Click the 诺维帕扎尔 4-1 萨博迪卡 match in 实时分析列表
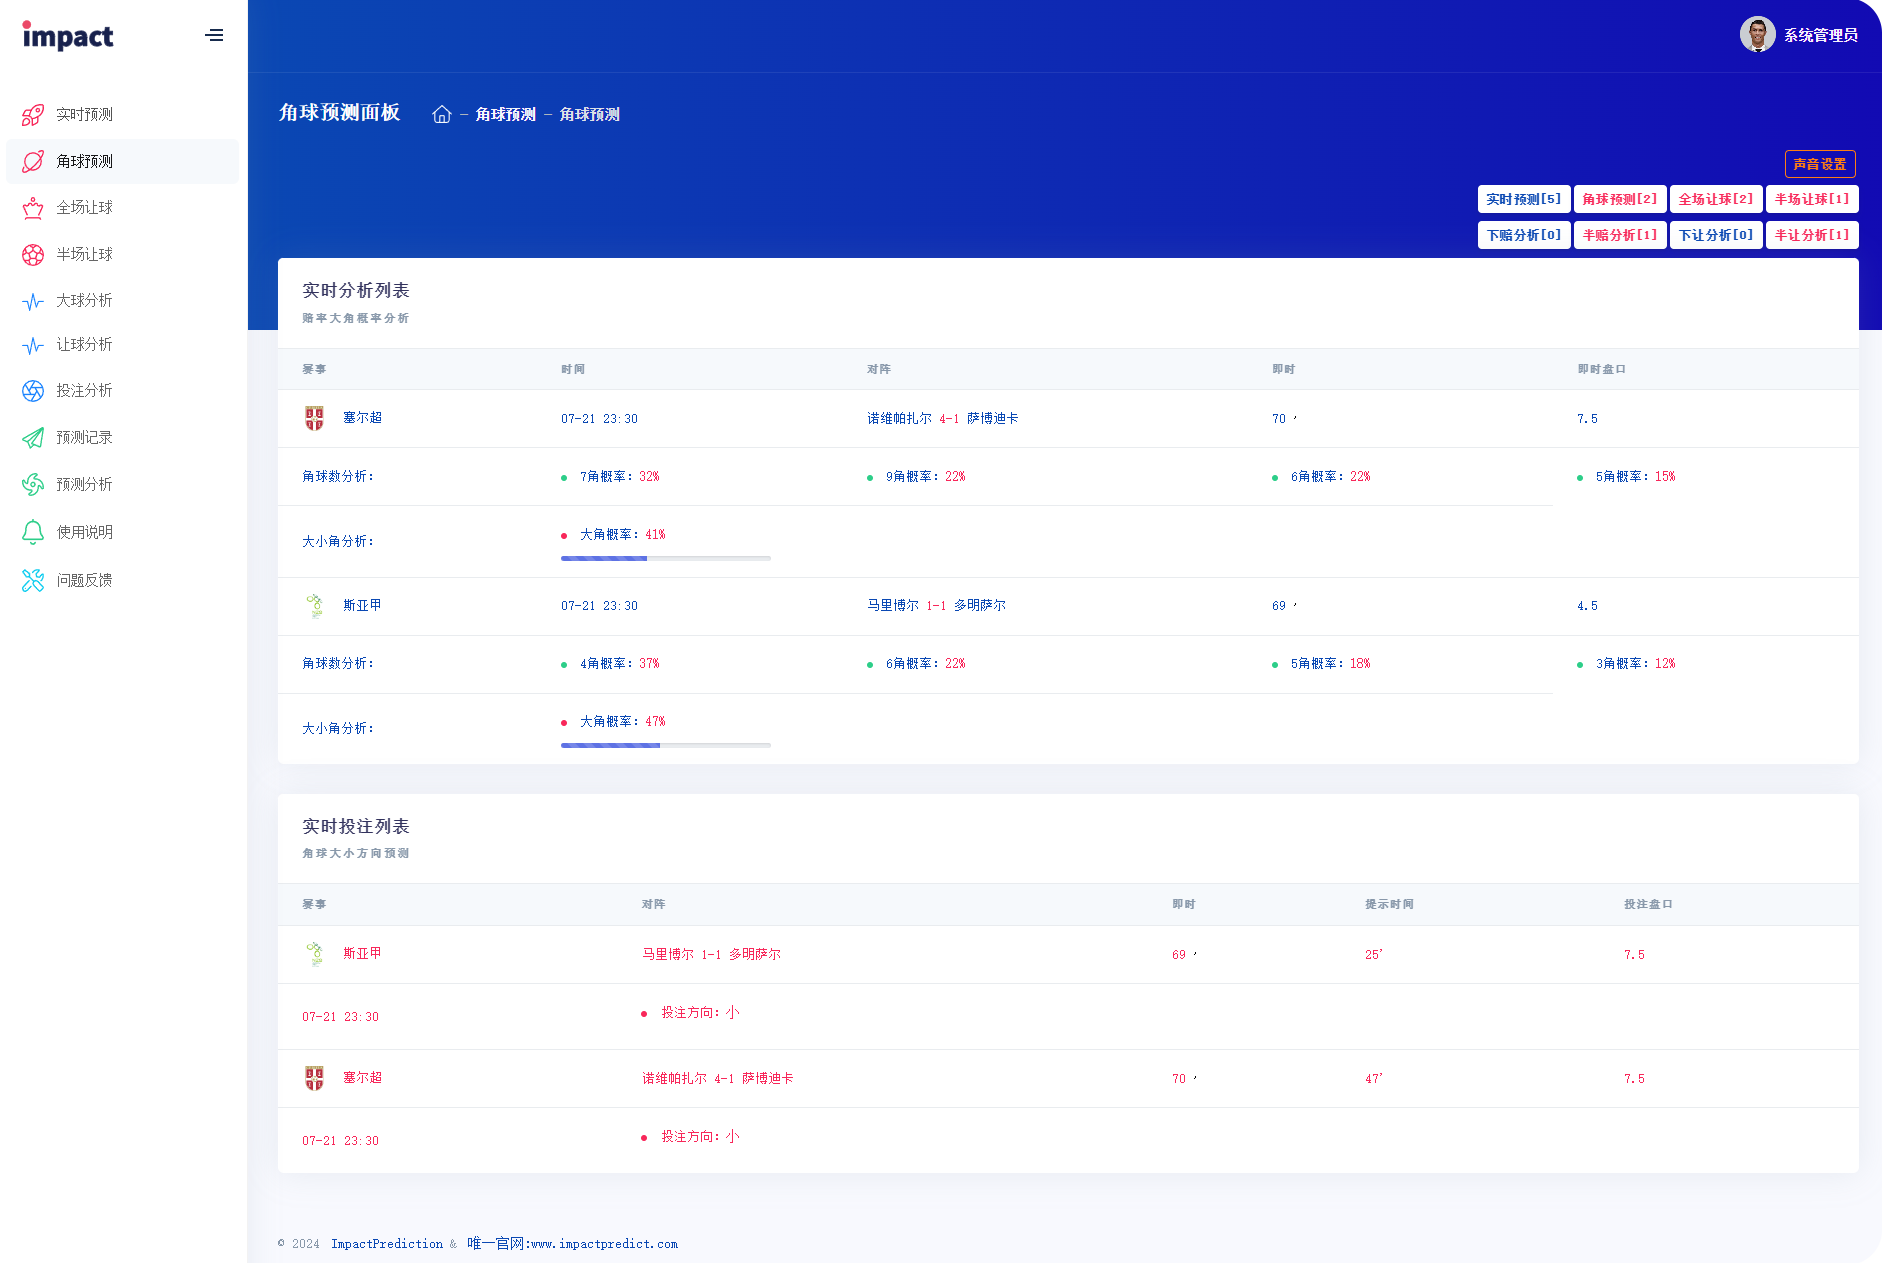 click(x=942, y=419)
